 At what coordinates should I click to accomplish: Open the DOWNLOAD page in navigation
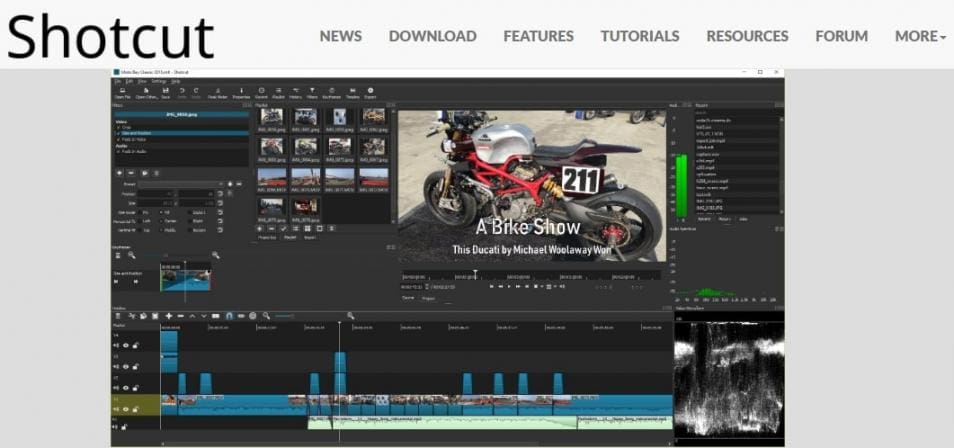(x=432, y=36)
